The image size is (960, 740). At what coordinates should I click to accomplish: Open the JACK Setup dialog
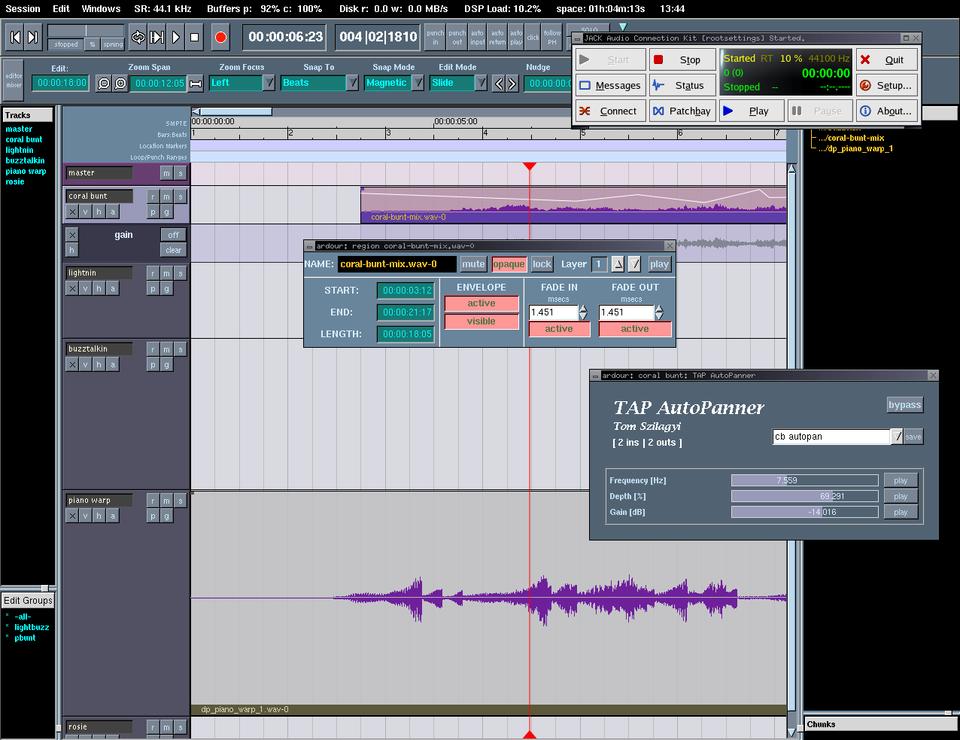tap(886, 86)
